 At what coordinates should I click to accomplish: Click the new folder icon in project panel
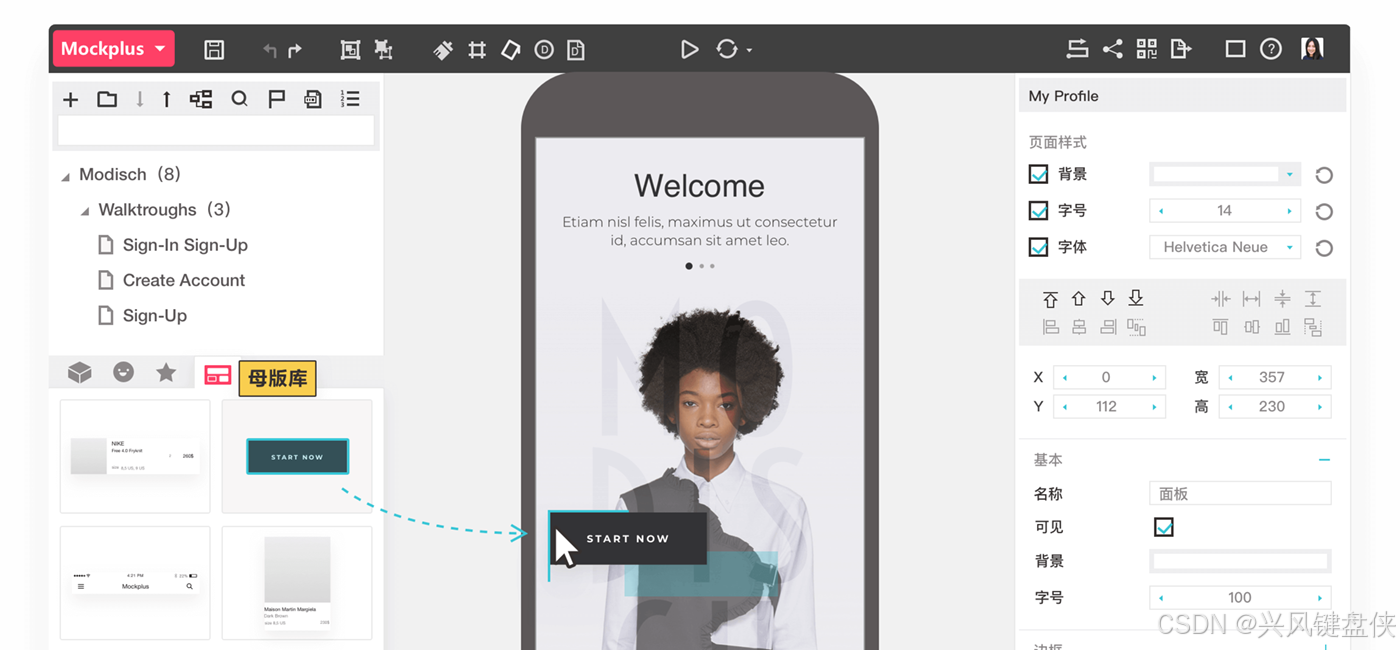(x=107, y=99)
